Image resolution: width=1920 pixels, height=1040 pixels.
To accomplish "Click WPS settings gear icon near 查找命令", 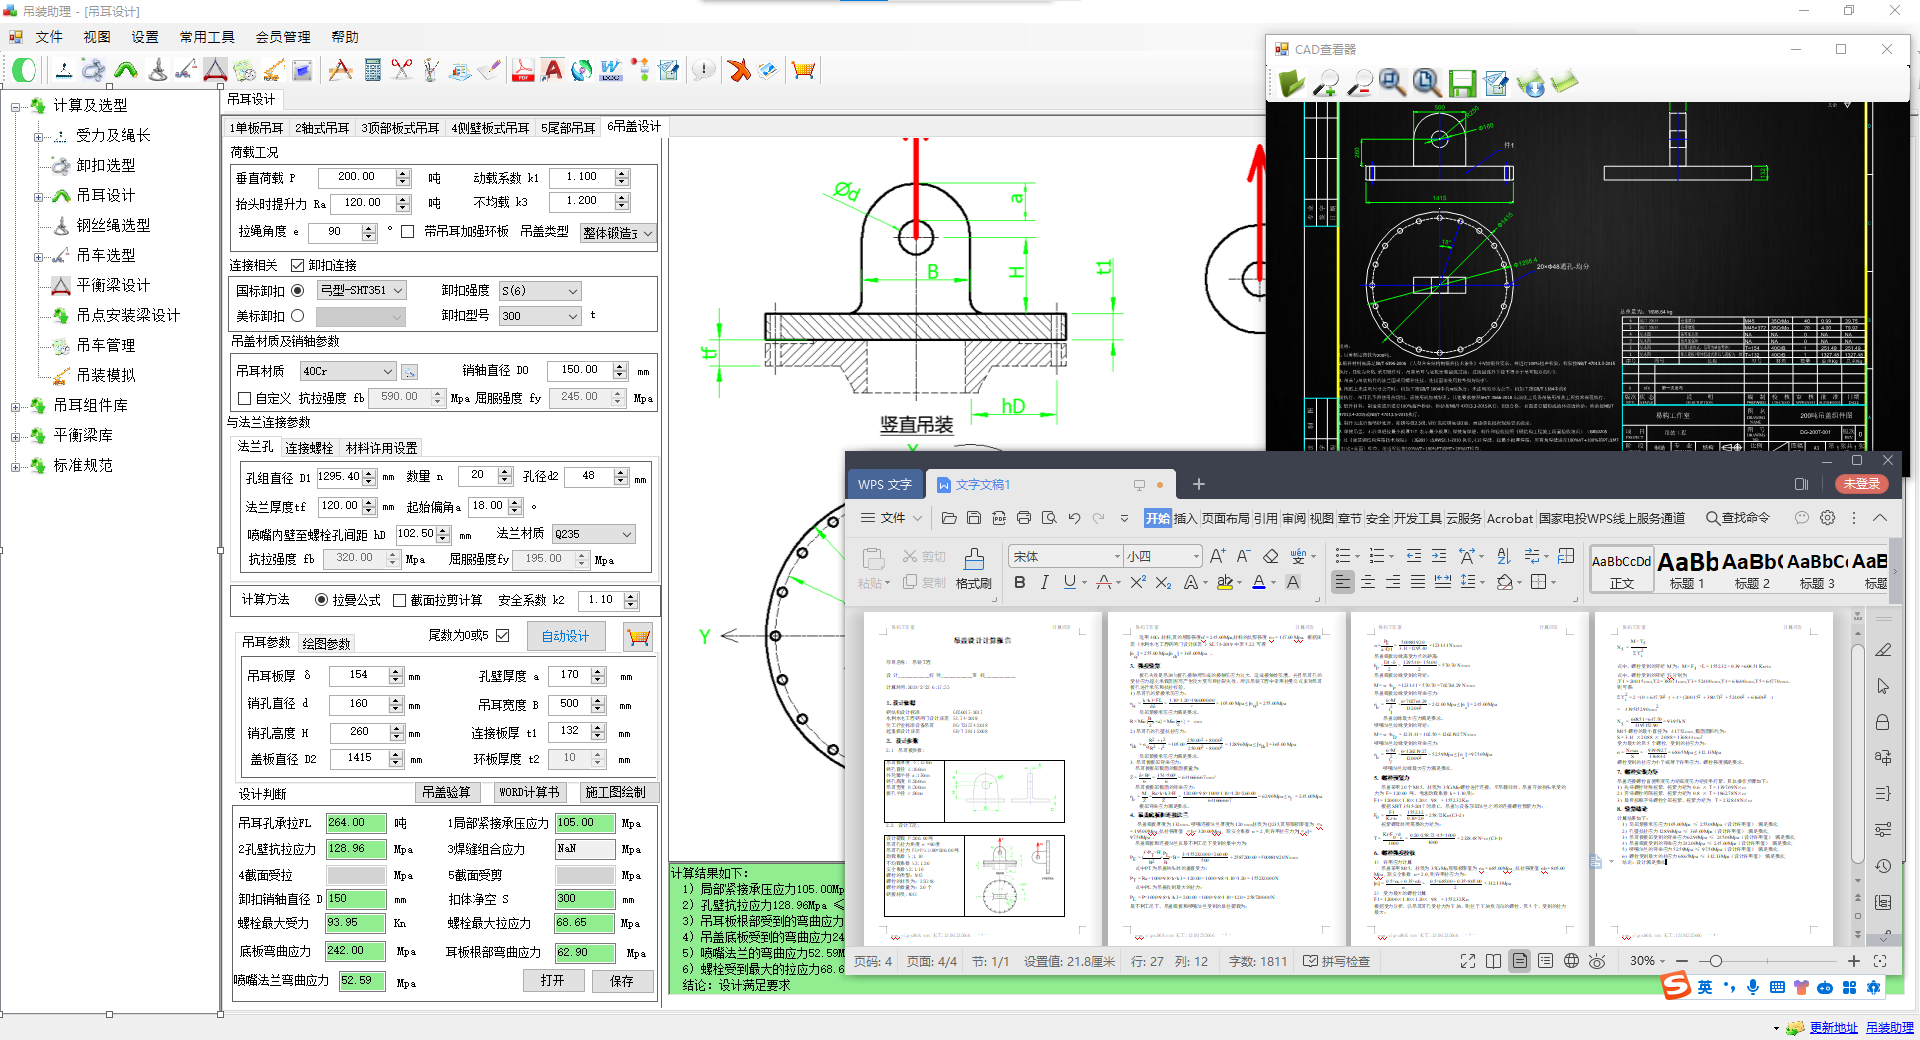I will 1827,518.
